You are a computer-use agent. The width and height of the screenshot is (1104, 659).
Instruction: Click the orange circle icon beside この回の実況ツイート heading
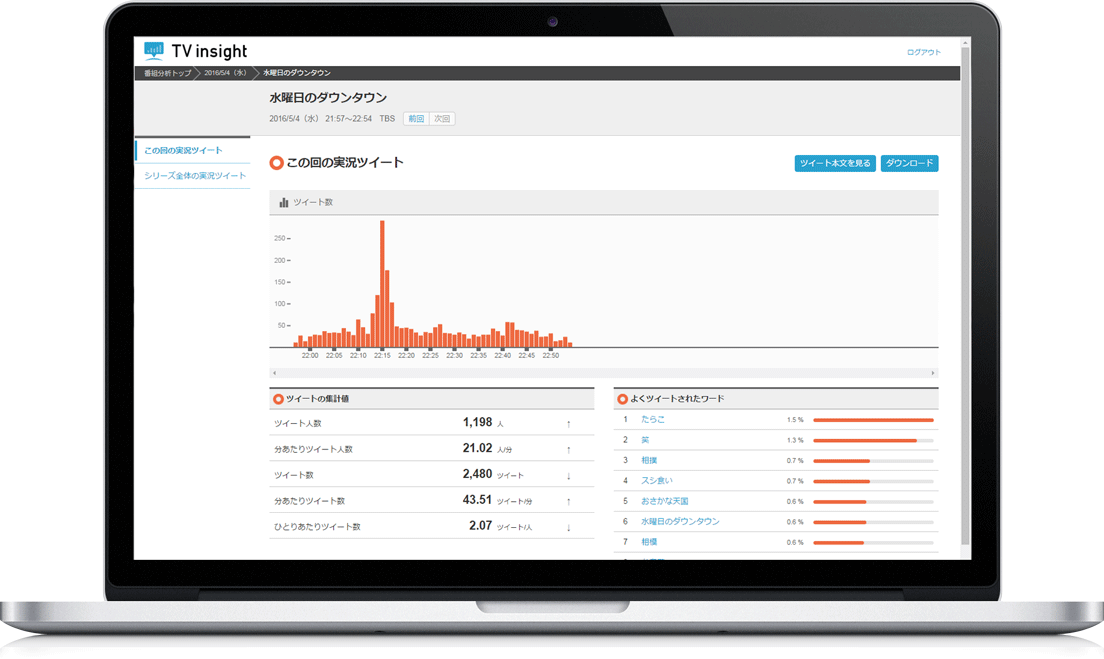pyautogui.click(x=277, y=163)
